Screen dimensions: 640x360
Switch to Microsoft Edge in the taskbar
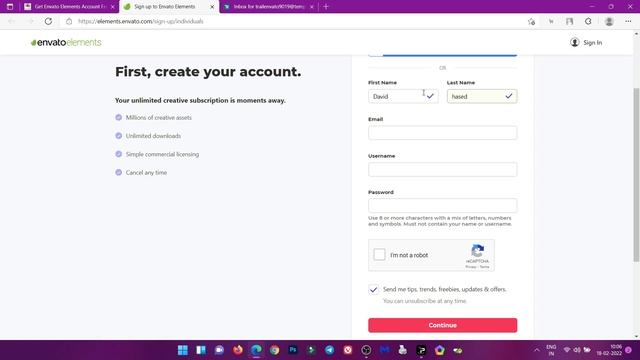pyautogui.click(x=256, y=350)
